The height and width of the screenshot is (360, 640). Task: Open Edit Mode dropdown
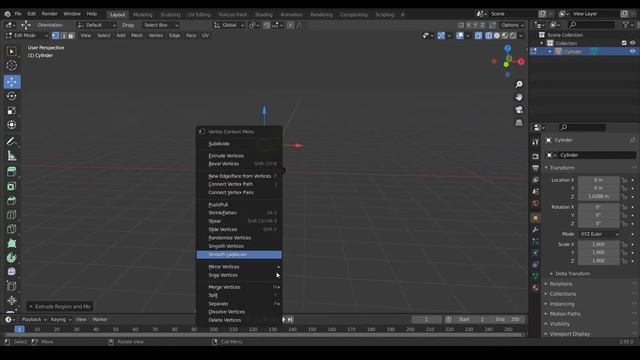click(x=26, y=36)
